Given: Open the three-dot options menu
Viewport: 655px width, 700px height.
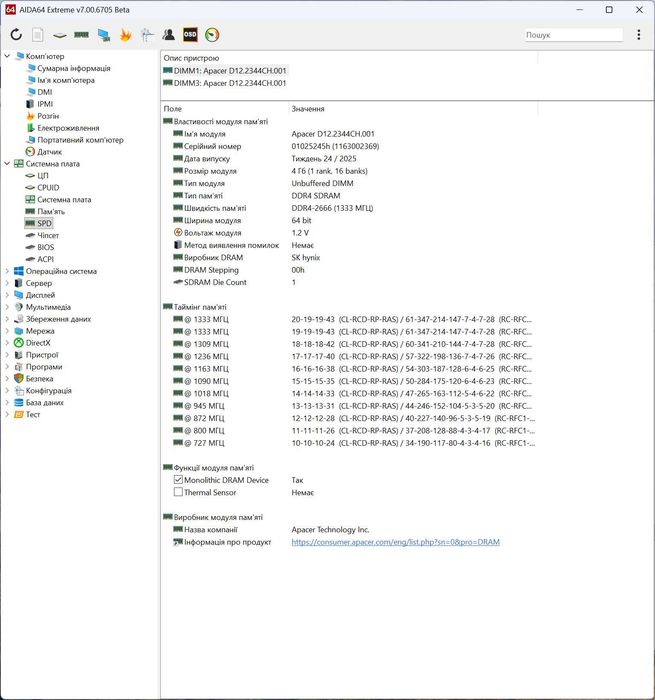Looking at the screenshot, I should (639, 35).
